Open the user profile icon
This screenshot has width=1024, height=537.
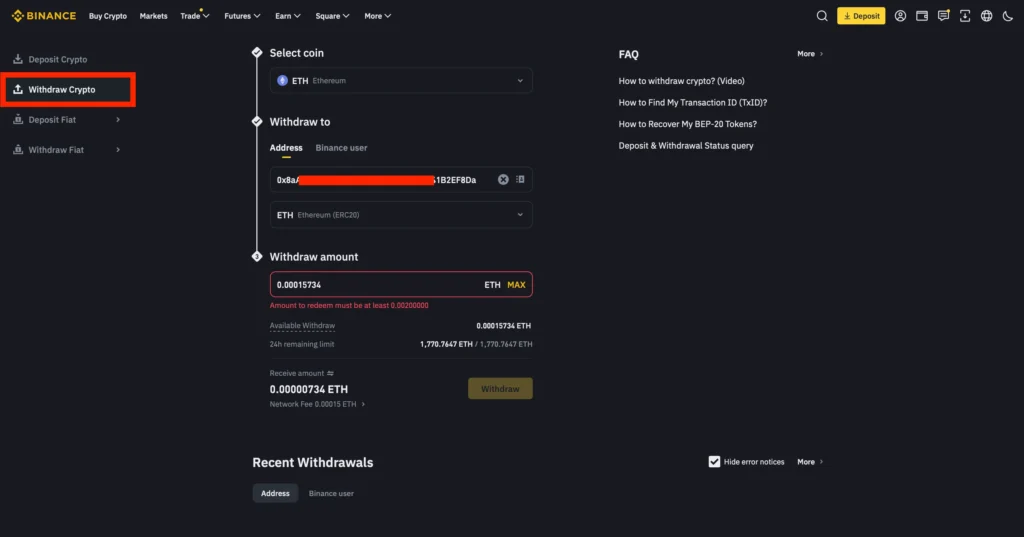point(900,16)
